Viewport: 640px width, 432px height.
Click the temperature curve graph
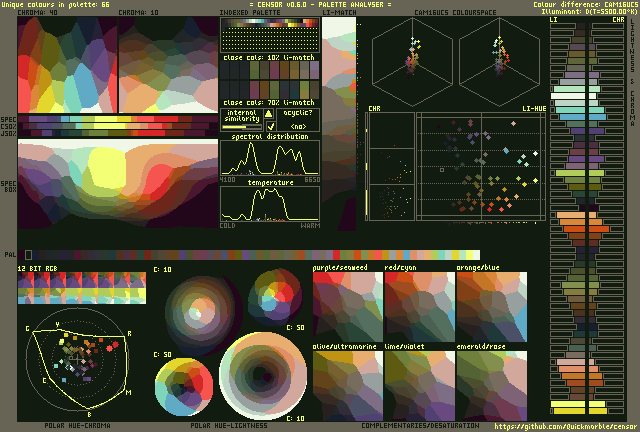click(x=270, y=204)
